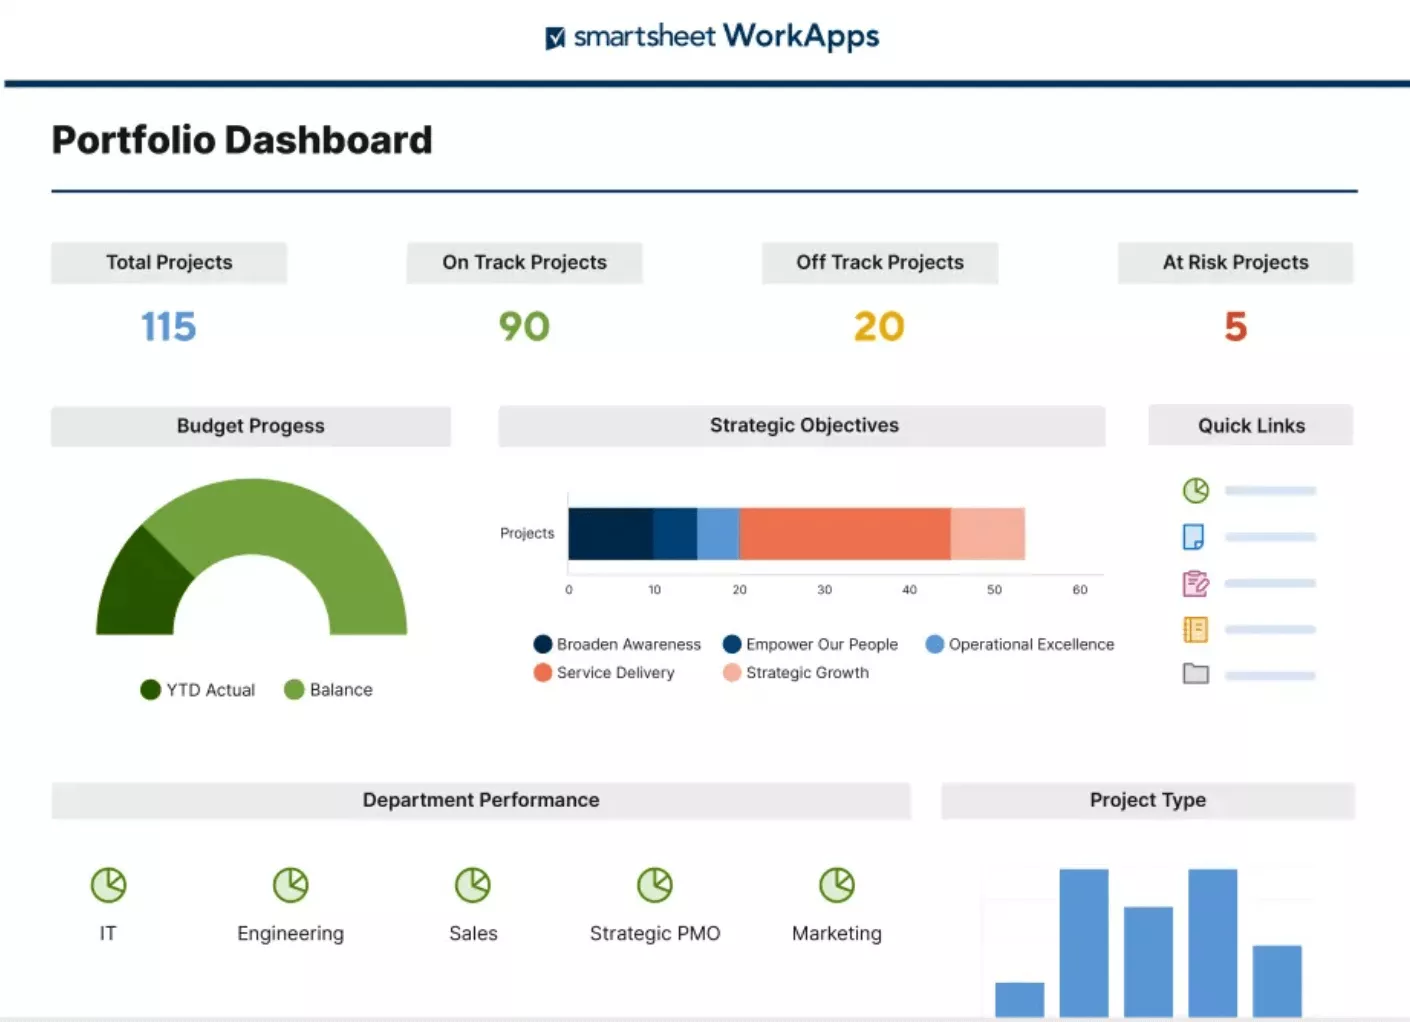Click the Off Track Projects count 20

tap(879, 327)
